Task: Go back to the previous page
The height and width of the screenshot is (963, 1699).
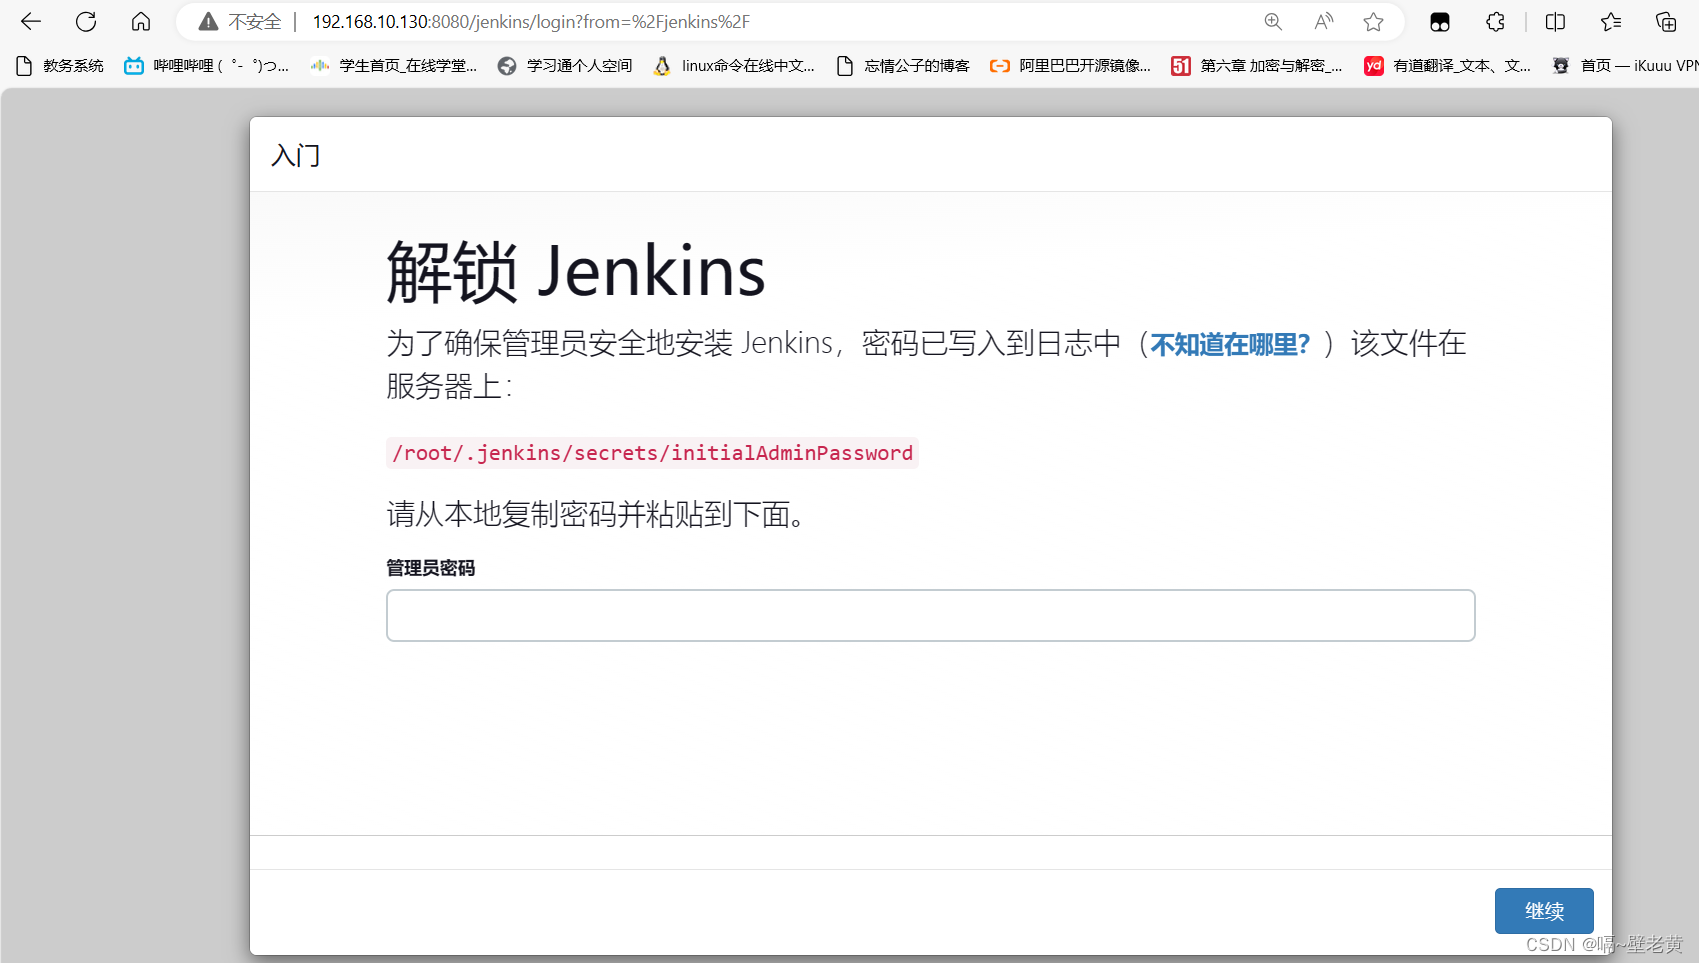Action: [x=31, y=21]
